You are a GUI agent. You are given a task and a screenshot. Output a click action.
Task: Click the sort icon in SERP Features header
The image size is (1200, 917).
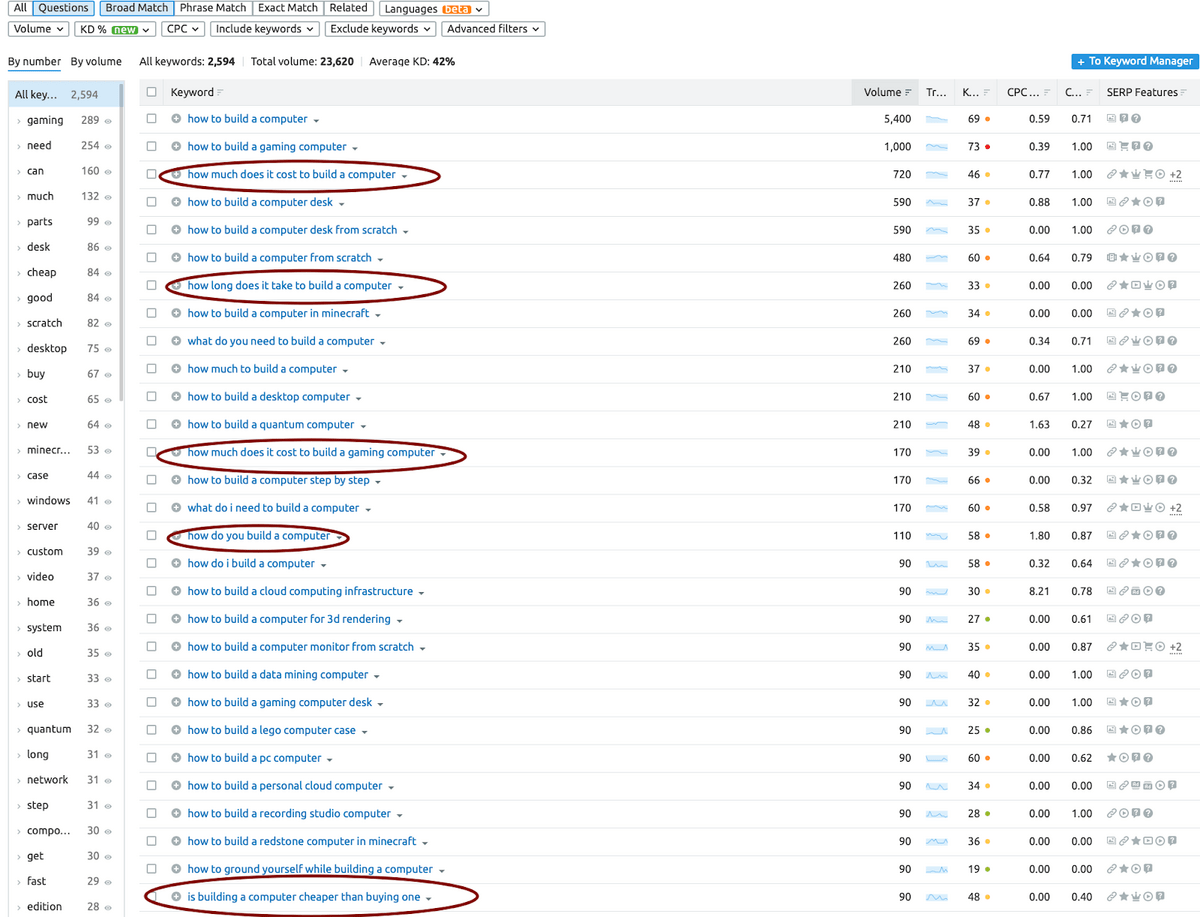[1185, 93]
